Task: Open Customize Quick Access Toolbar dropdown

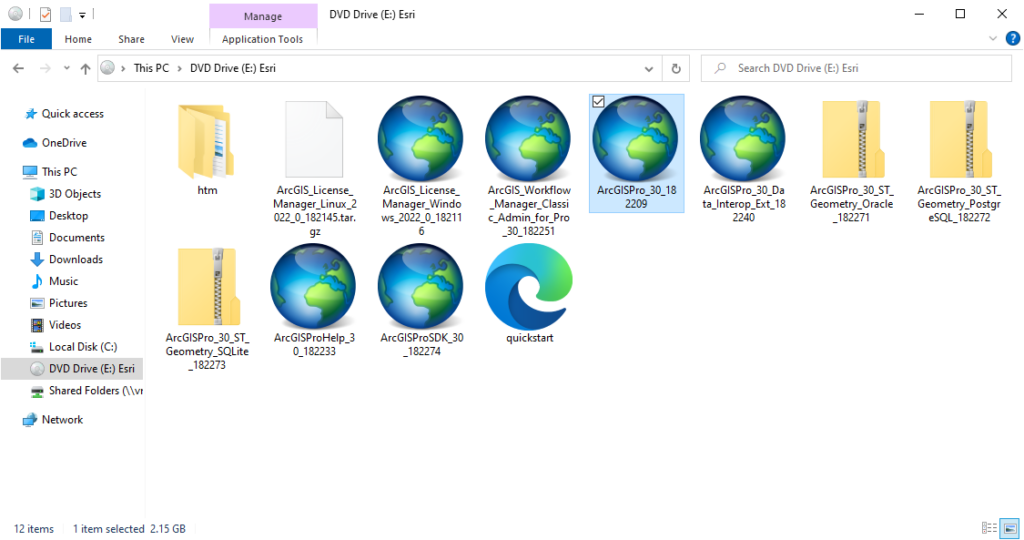Action: click(x=82, y=14)
